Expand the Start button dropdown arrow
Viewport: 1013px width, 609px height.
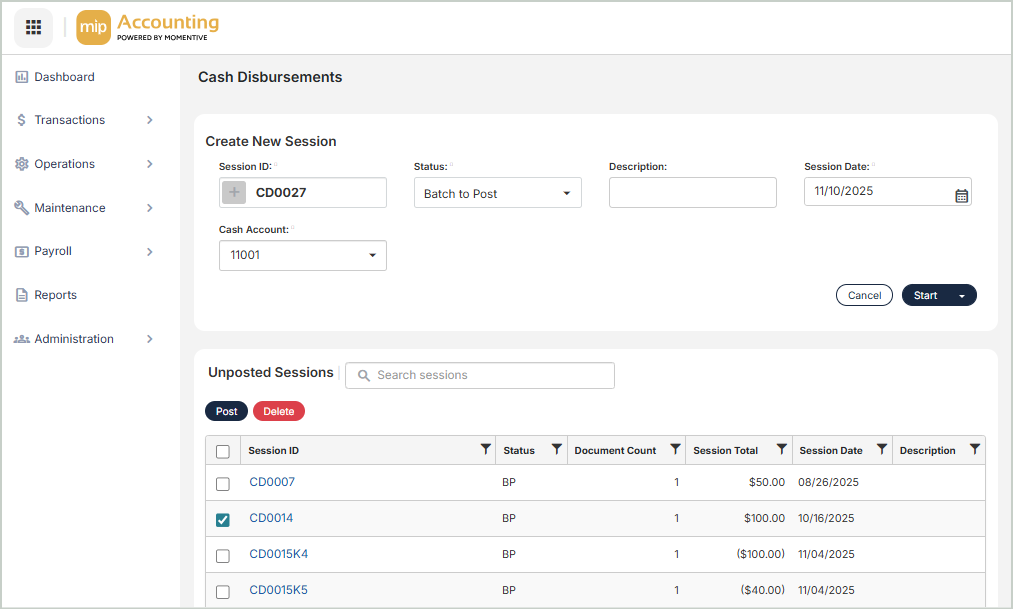pos(962,296)
